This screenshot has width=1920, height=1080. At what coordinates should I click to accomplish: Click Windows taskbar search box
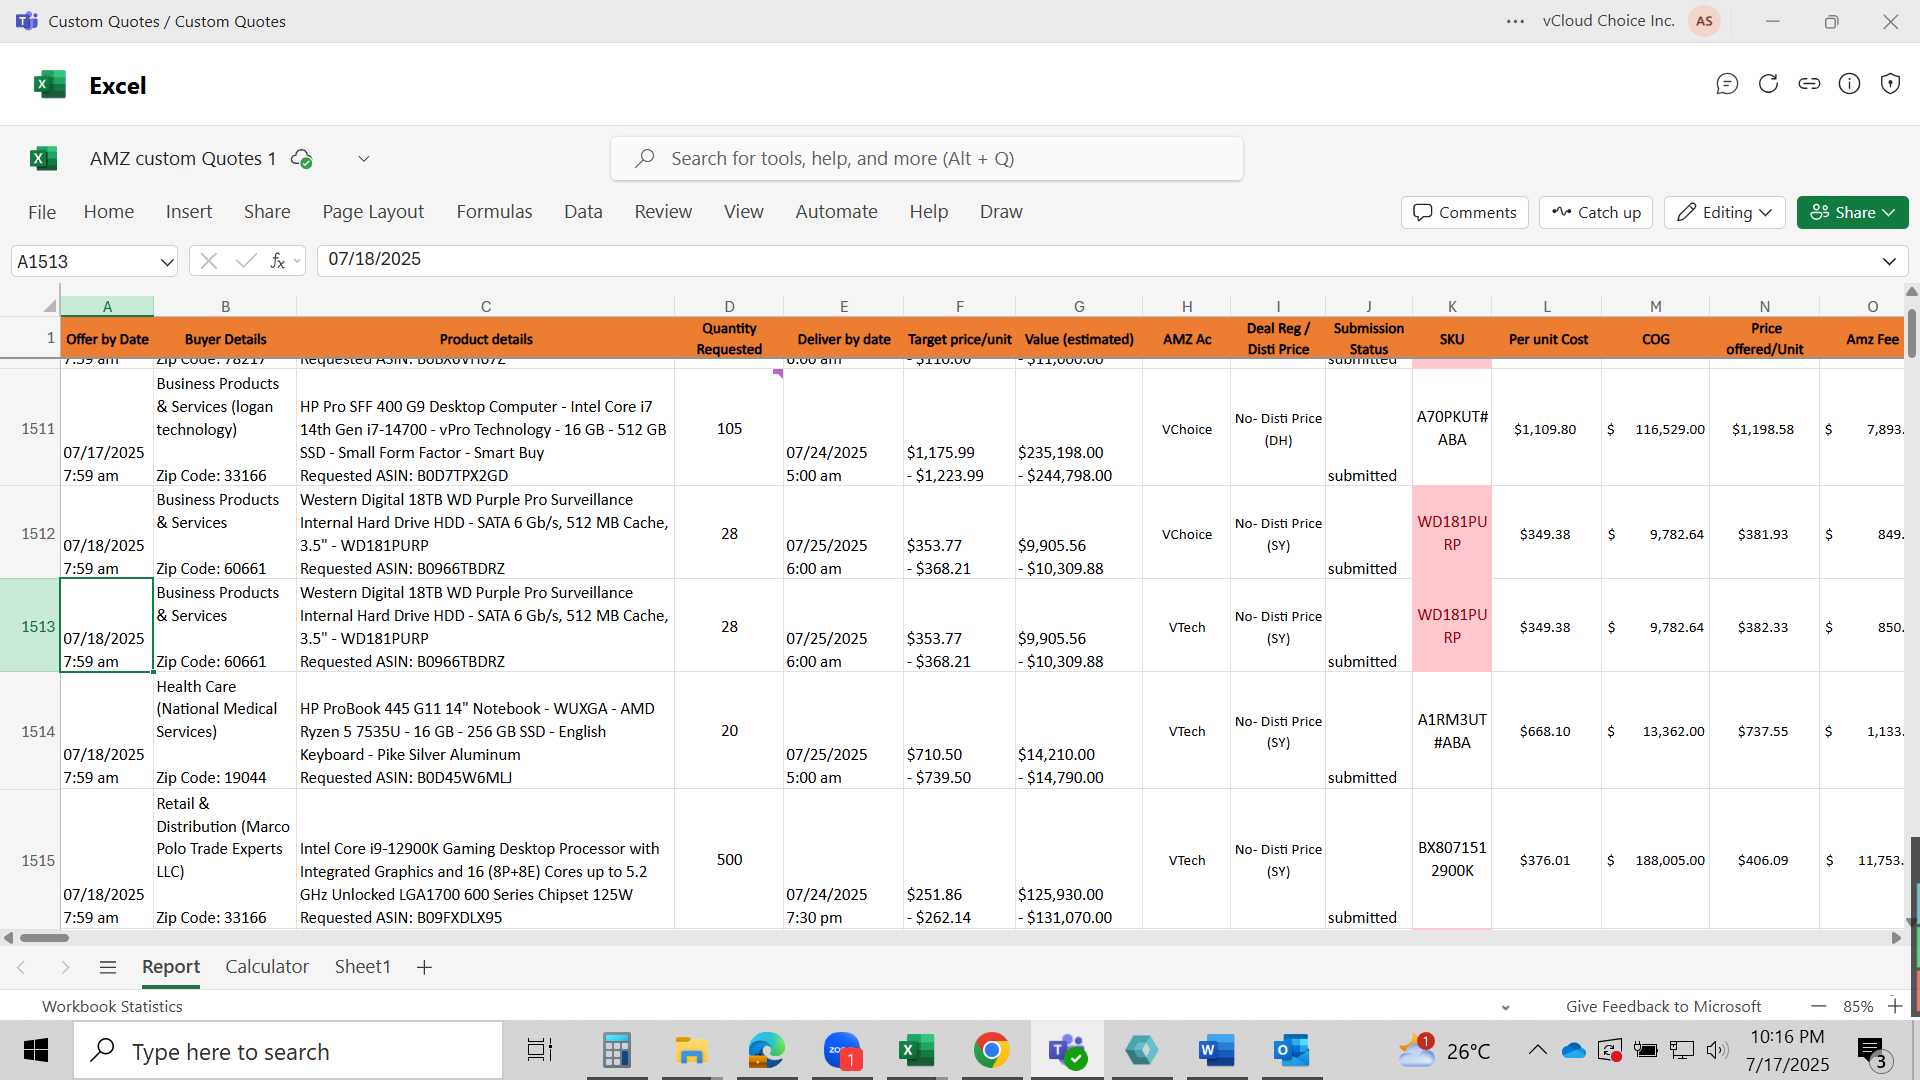tap(288, 1051)
